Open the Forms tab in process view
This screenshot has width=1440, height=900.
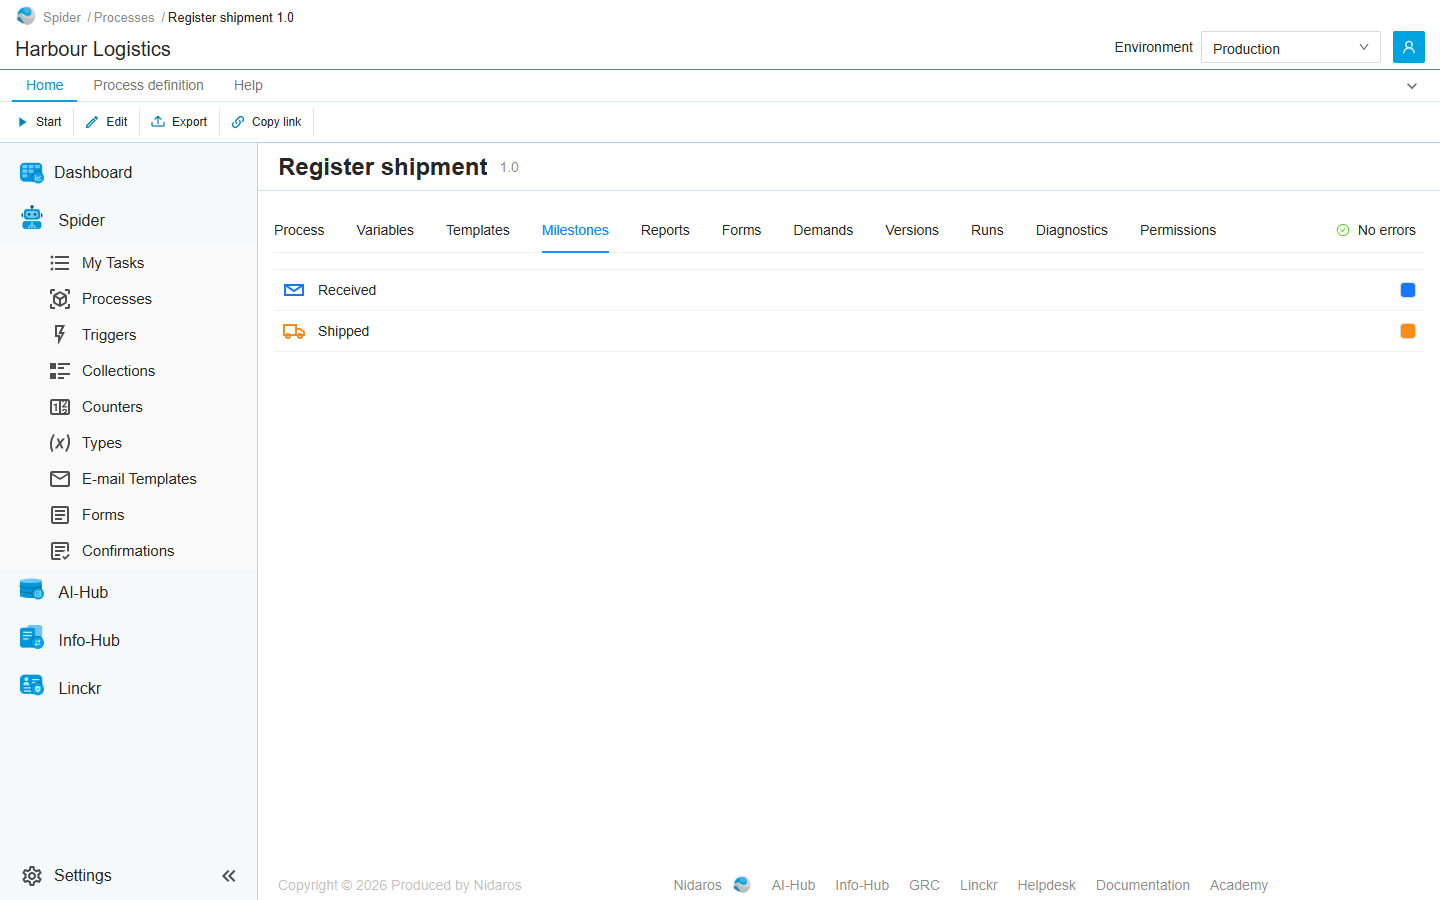pos(741,230)
